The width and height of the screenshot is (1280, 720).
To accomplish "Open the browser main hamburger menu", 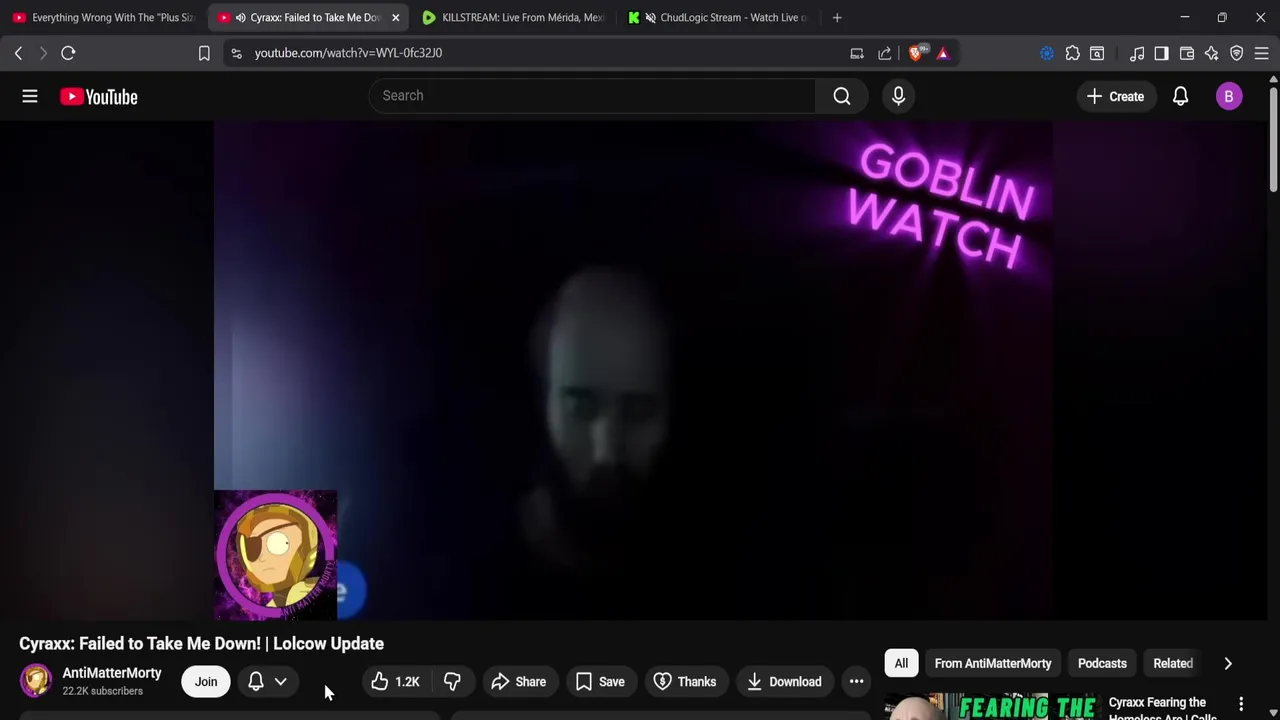I will pyautogui.click(x=1262, y=53).
